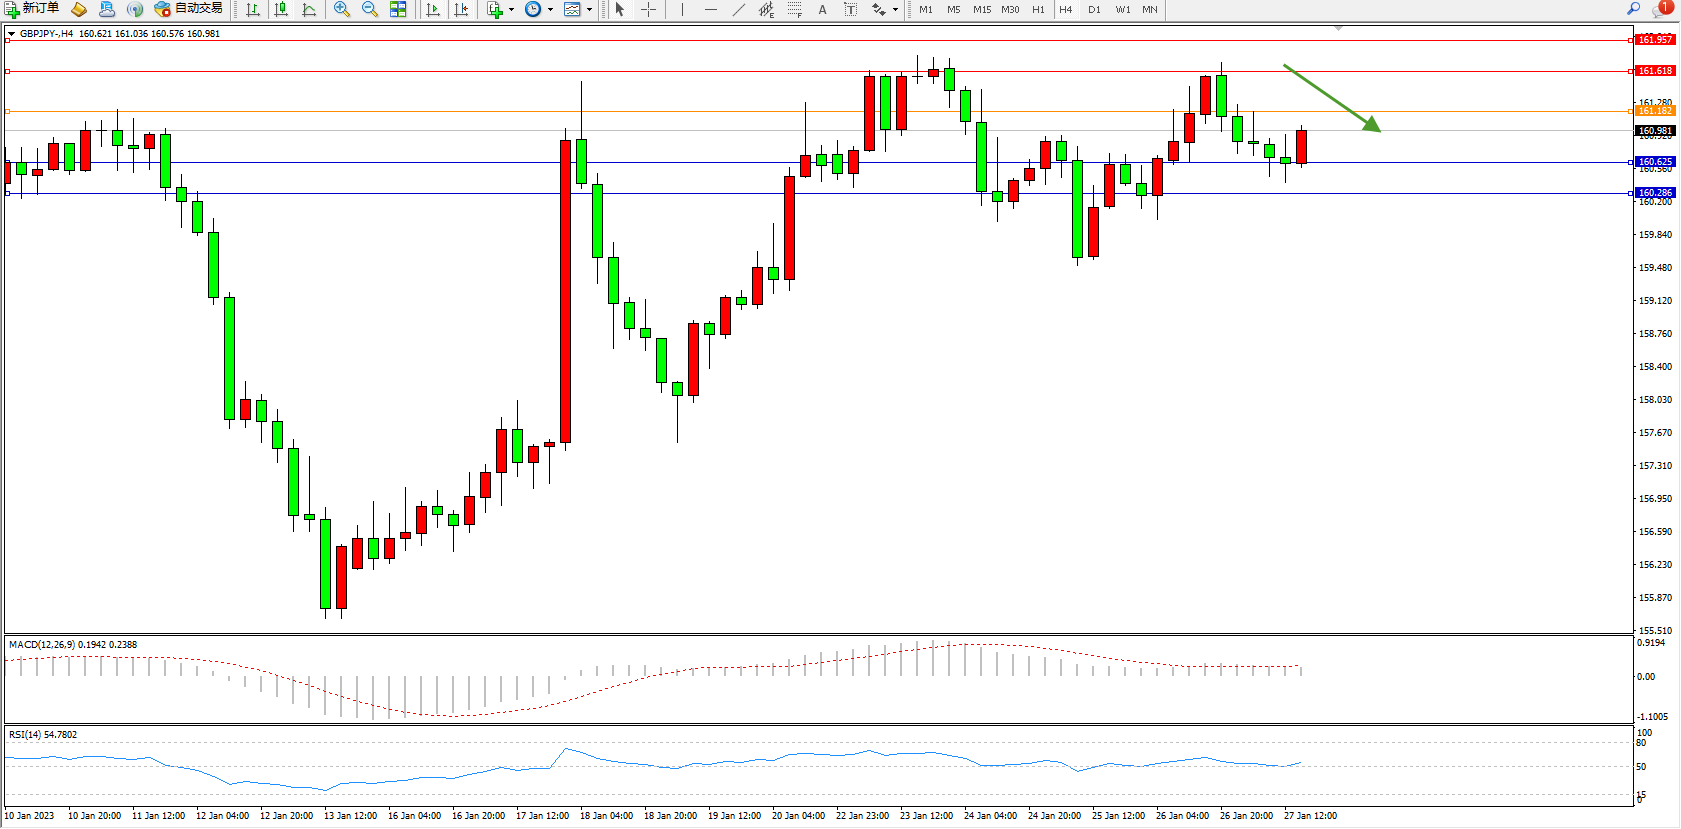Toggle AutoTrading (自动交易) button
The height and width of the screenshot is (829, 1681).
click(188, 9)
